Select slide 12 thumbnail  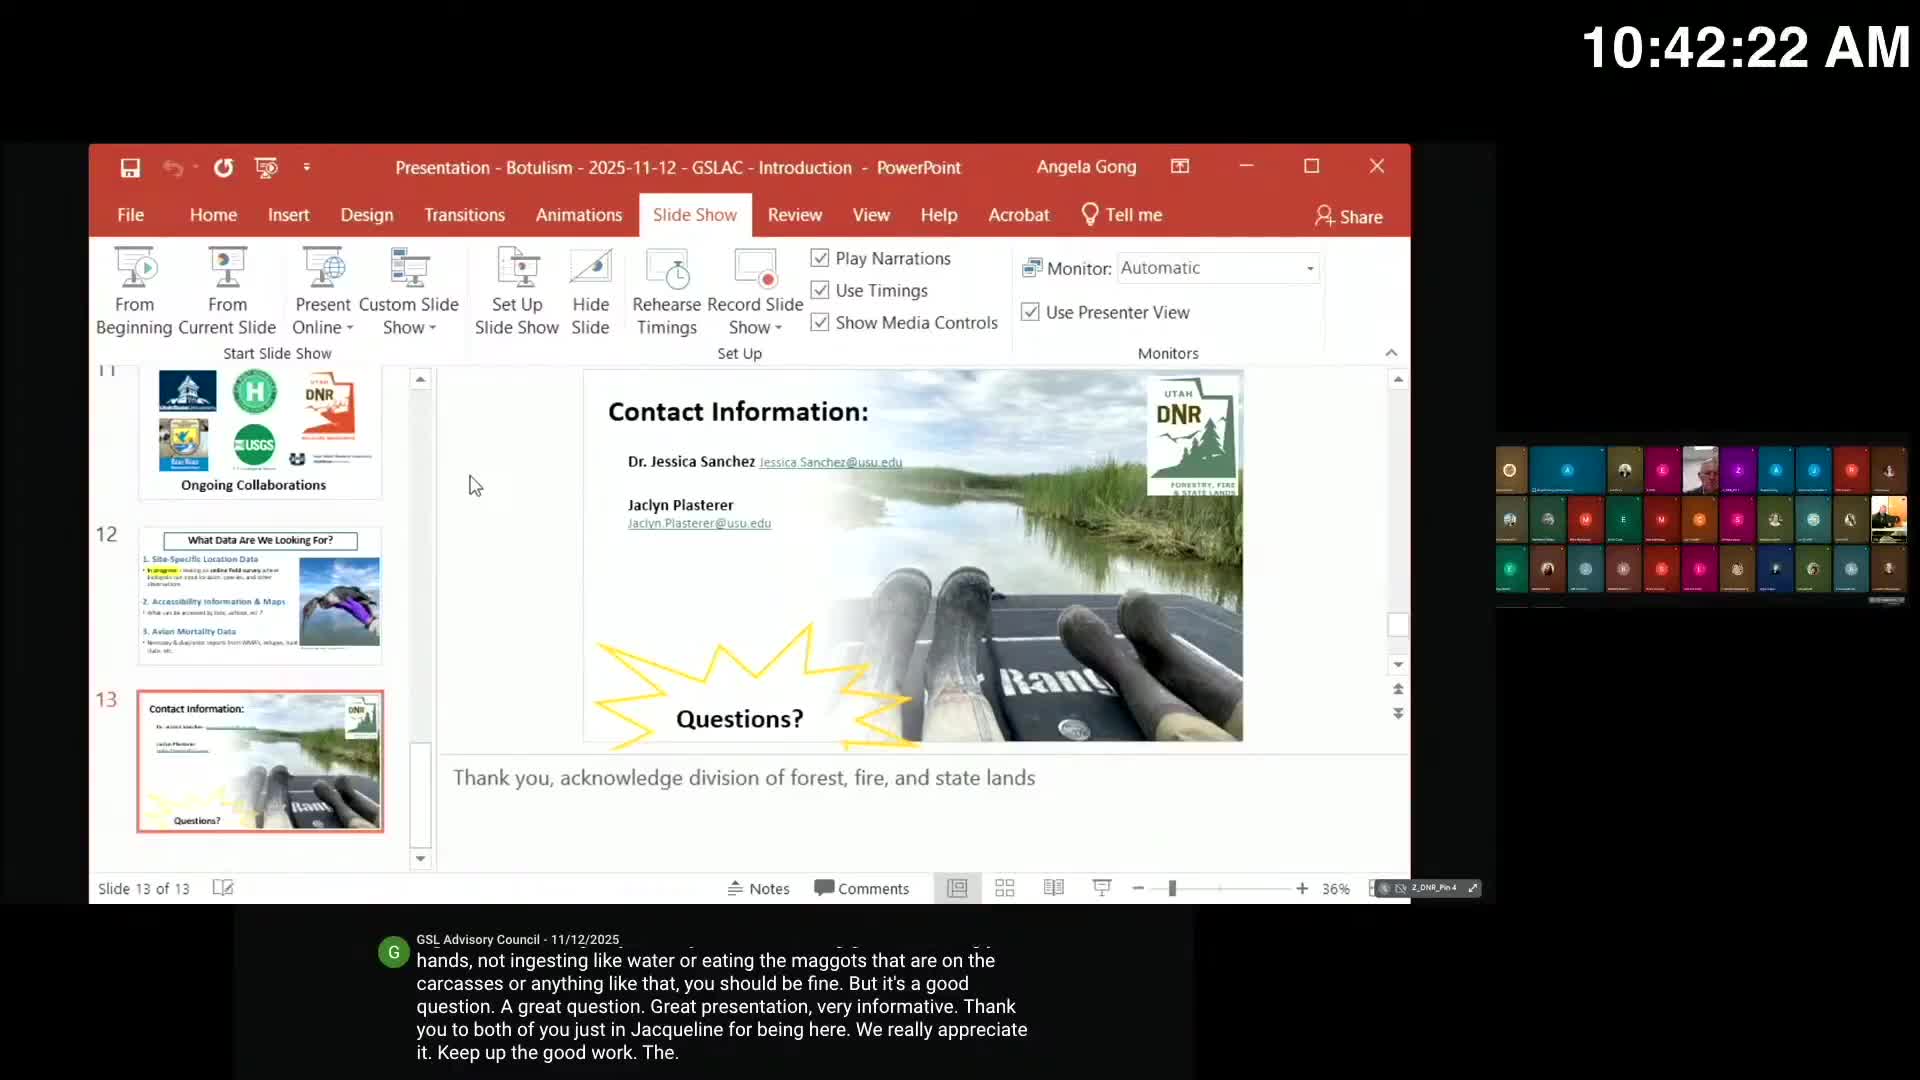[x=260, y=595]
